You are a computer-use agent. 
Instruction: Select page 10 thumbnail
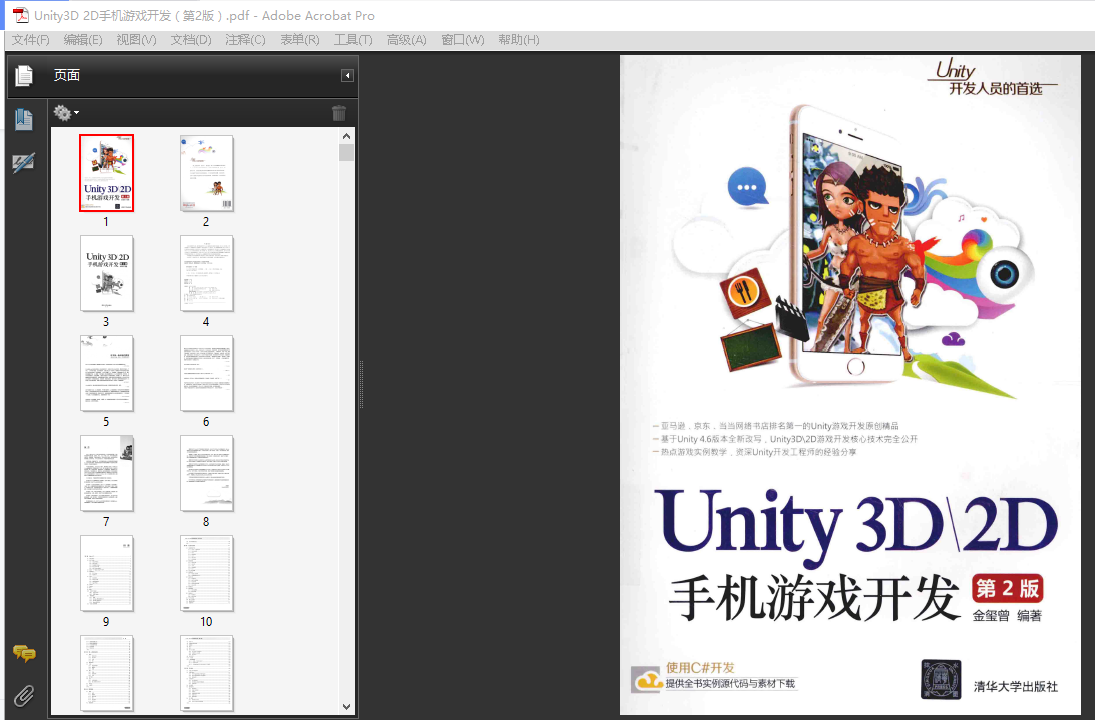[x=206, y=573]
